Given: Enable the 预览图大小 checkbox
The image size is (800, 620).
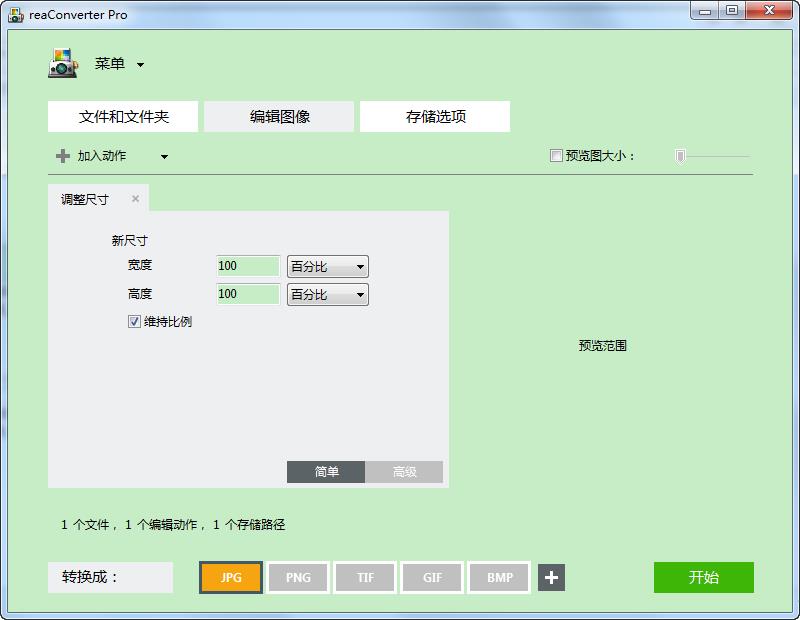Looking at the screenshot, I should coord(556,156).
